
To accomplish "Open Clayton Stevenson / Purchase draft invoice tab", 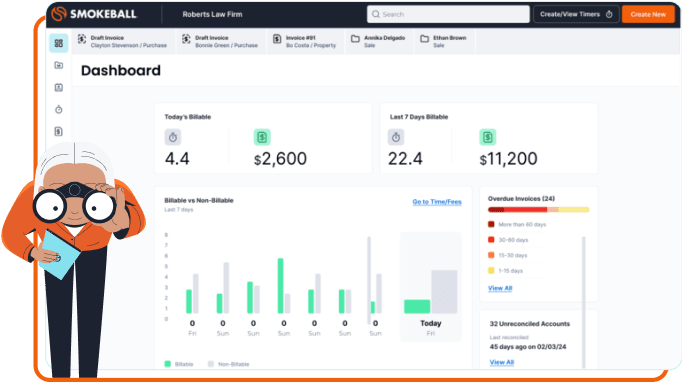I will (x=123, y=41).
